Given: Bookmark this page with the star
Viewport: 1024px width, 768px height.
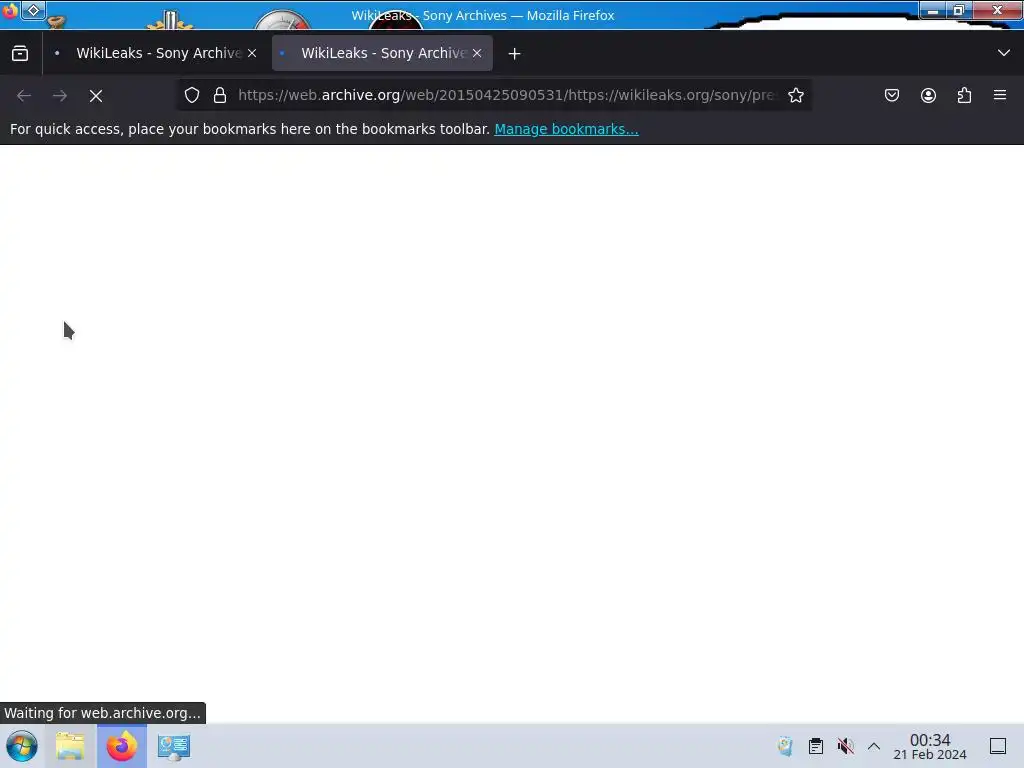Looking at the screenshot, I should coord(795,95).
